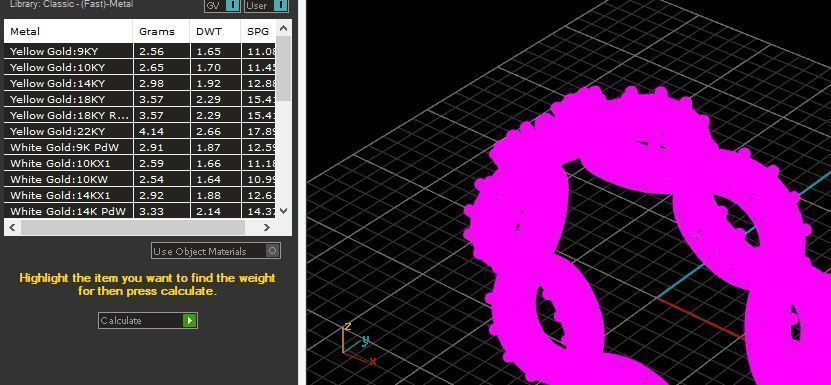Screen dimensions: 831x385
Task: Click the 2.14 DWT cell for 14K PdW
Action: click(215, 211)
